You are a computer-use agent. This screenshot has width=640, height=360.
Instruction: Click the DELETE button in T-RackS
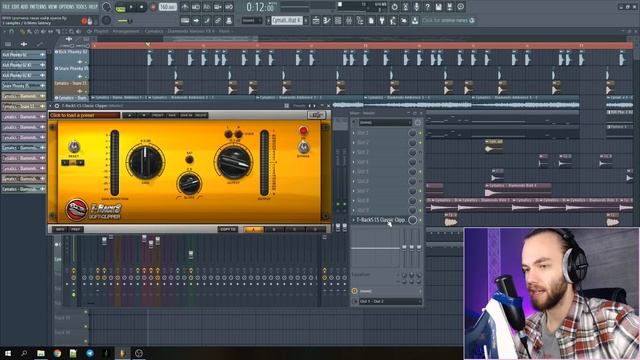point(201,116)
